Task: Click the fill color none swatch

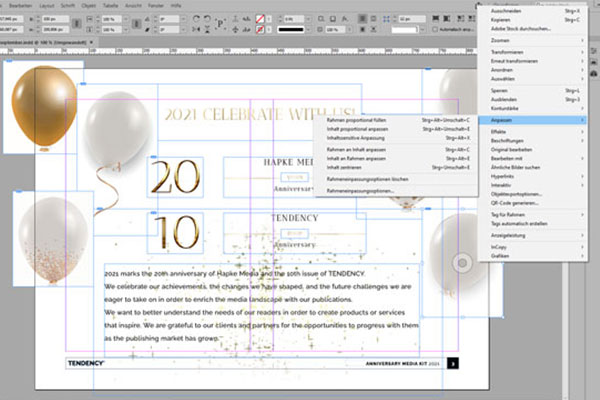Action: [x=260, y=19]
